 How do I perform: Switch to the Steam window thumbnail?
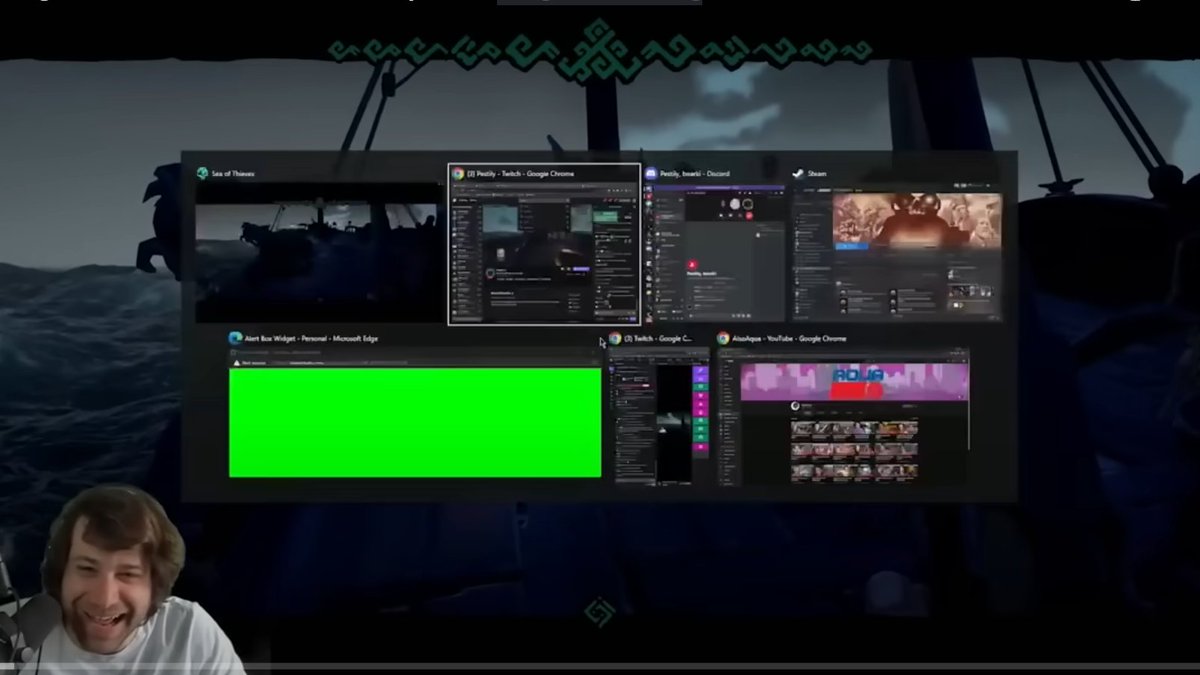click(x=897, y=252)
